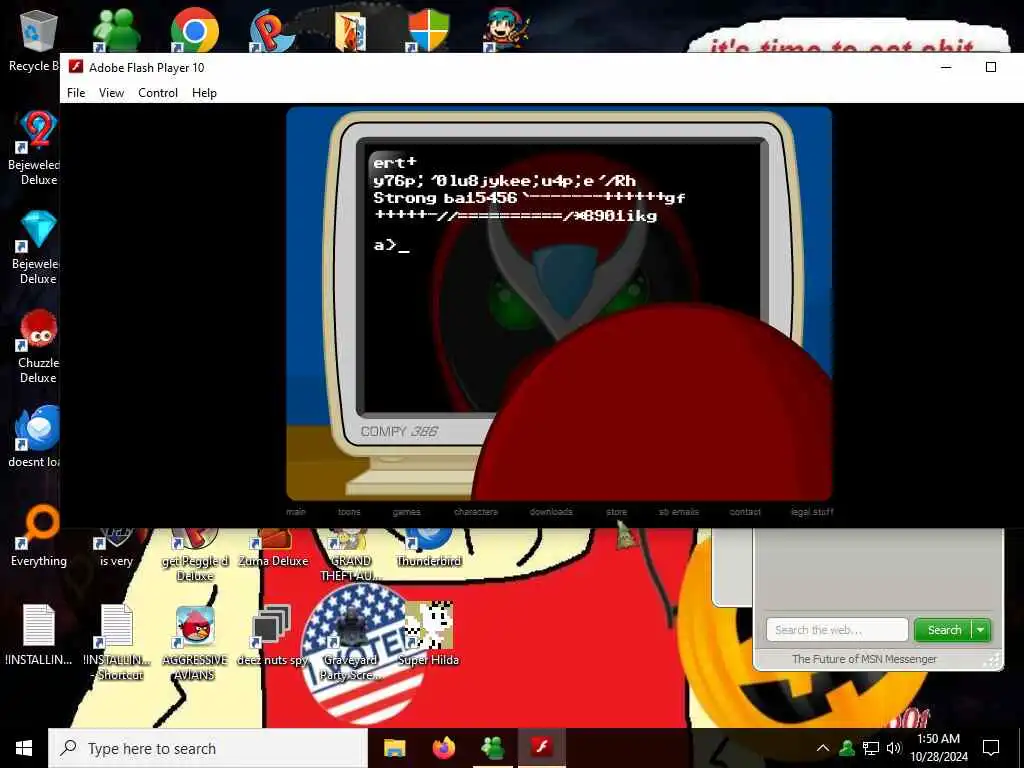Screen dimensions: 1024x768
Task: Click the 'main' link below the toon
Action: pos(296,512)
